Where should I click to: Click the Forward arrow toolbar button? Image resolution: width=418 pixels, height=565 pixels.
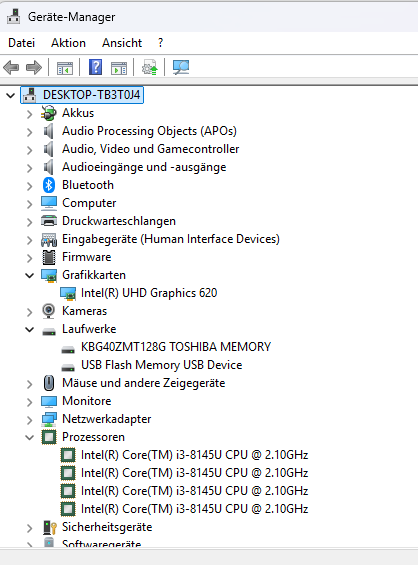click(34, 67)
